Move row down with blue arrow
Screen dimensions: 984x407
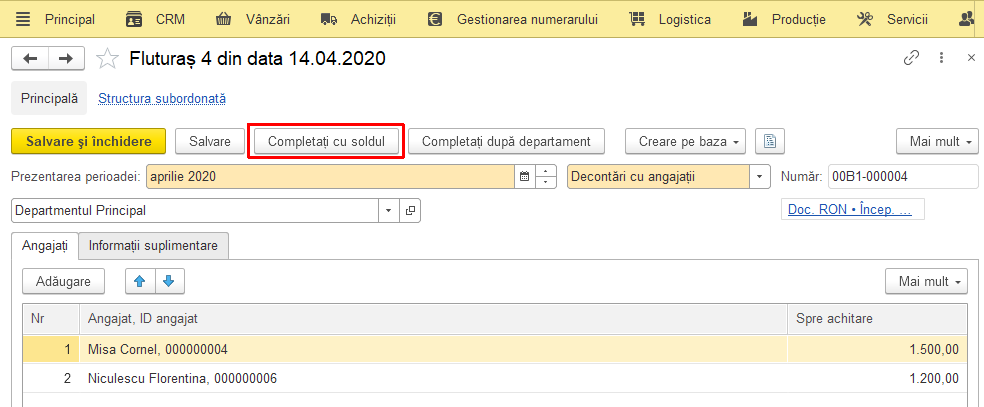click(x=169, y=282)
